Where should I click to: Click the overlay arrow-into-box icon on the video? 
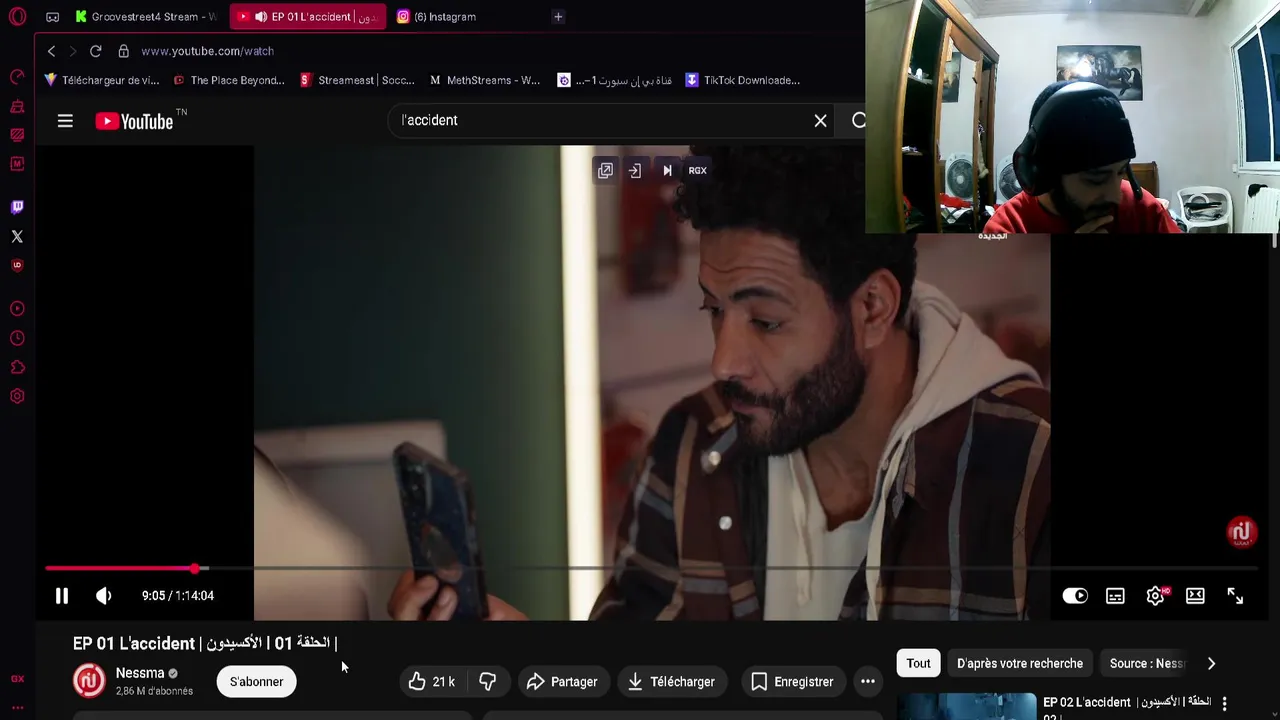tap(635, 171)
